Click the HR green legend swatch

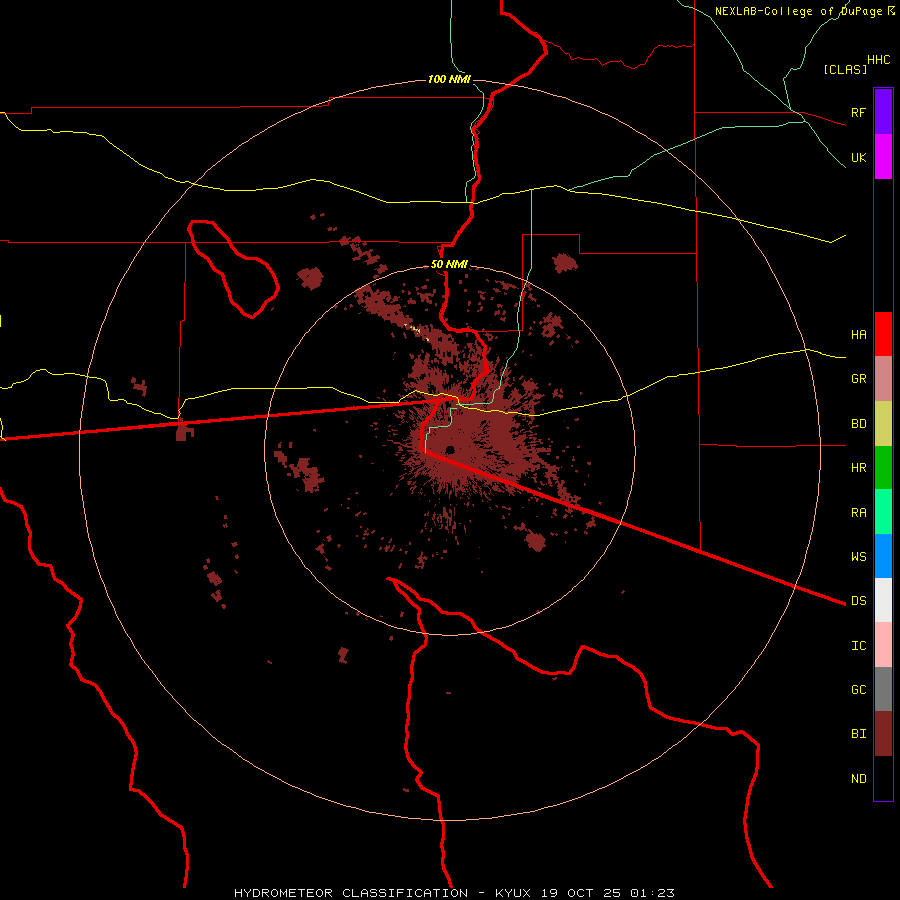pyautogui.click(x=883, y=468)
